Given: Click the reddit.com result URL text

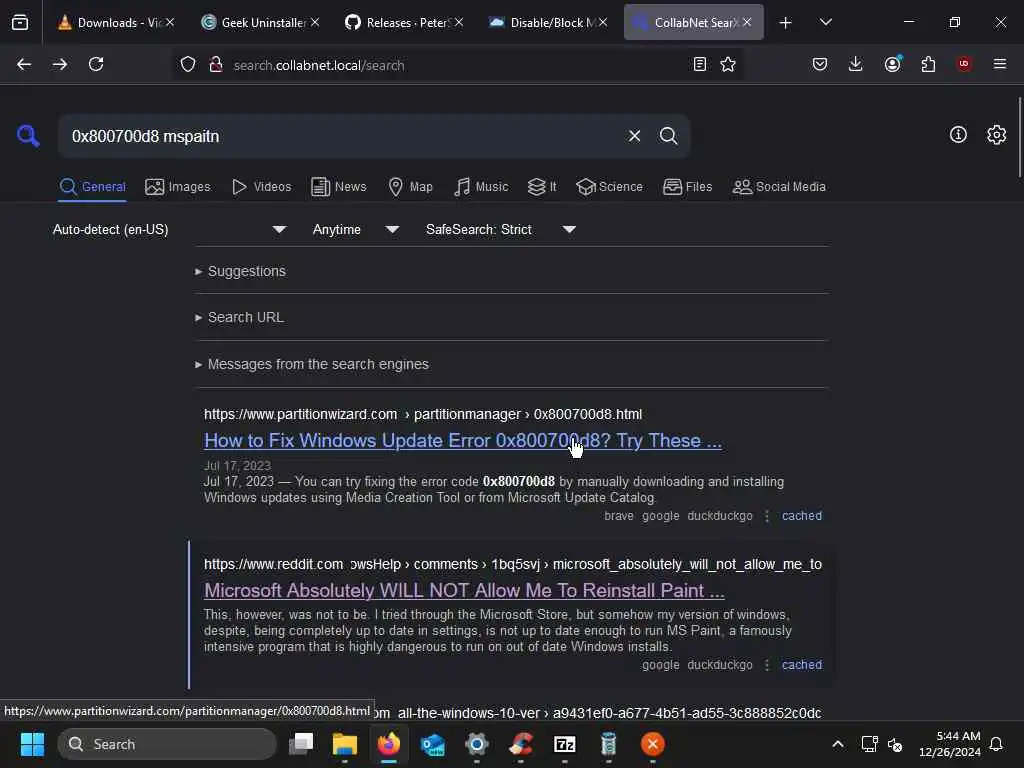Looking at the screenshot, I should (x=513, y=564).
